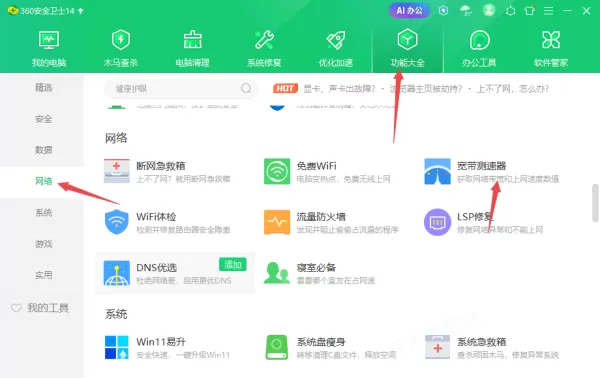Click the DNS优选 globe icon
The image size is (600, 378).
pyautogui.click(x=117, y=273)
